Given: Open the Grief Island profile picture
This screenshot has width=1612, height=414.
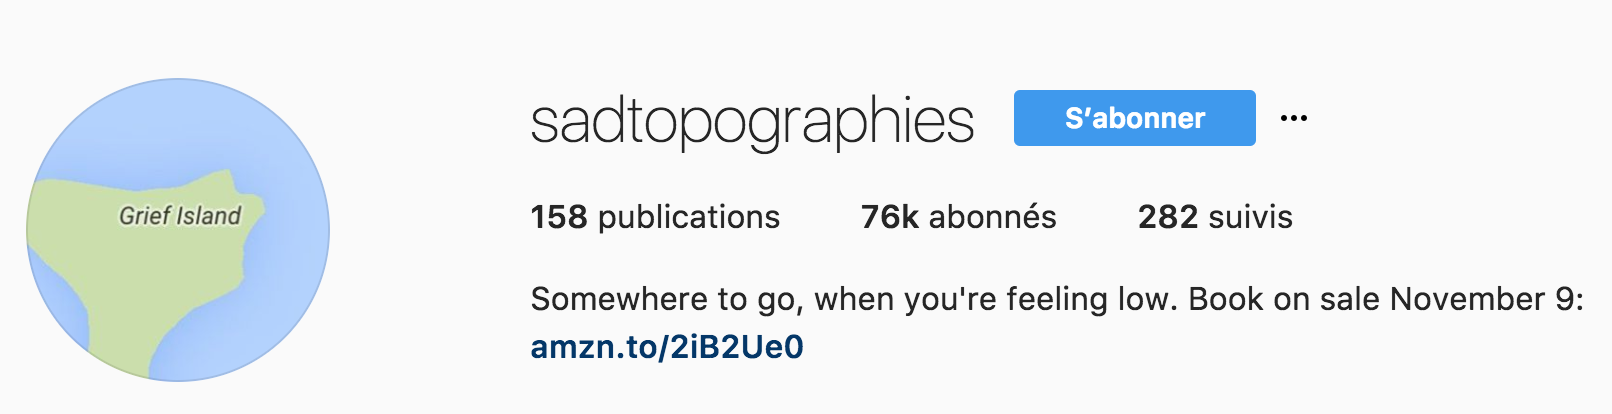Looking at the screenshot, I should pos(178,230).
